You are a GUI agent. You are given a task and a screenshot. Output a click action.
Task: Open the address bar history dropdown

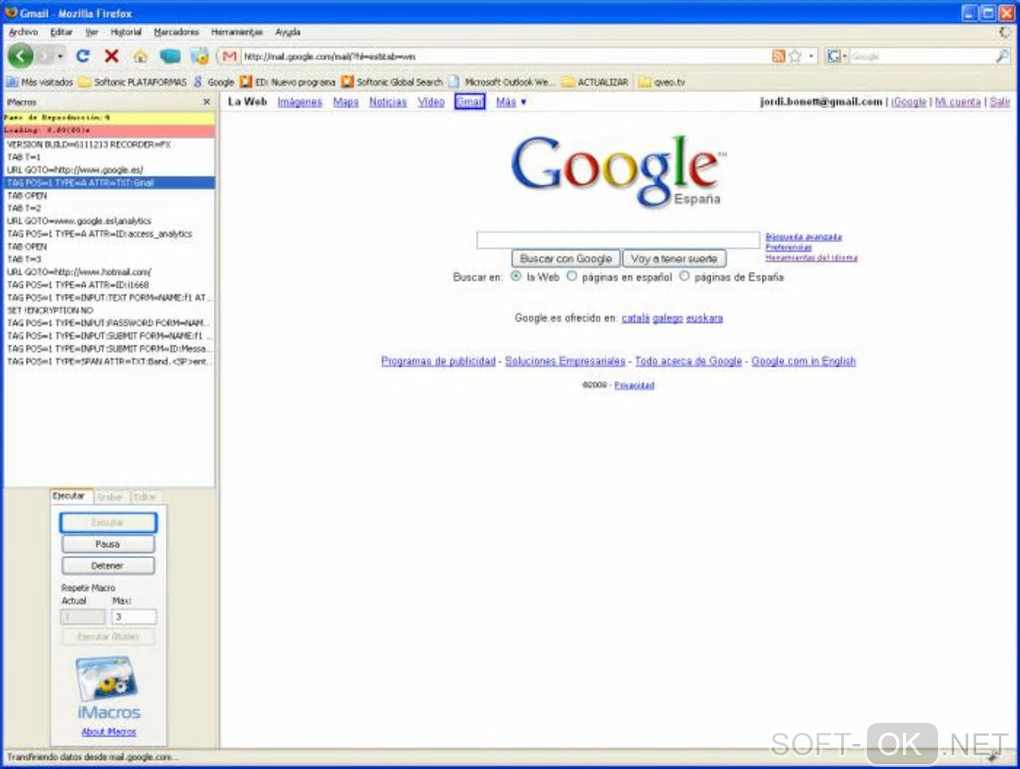[811, 57]
